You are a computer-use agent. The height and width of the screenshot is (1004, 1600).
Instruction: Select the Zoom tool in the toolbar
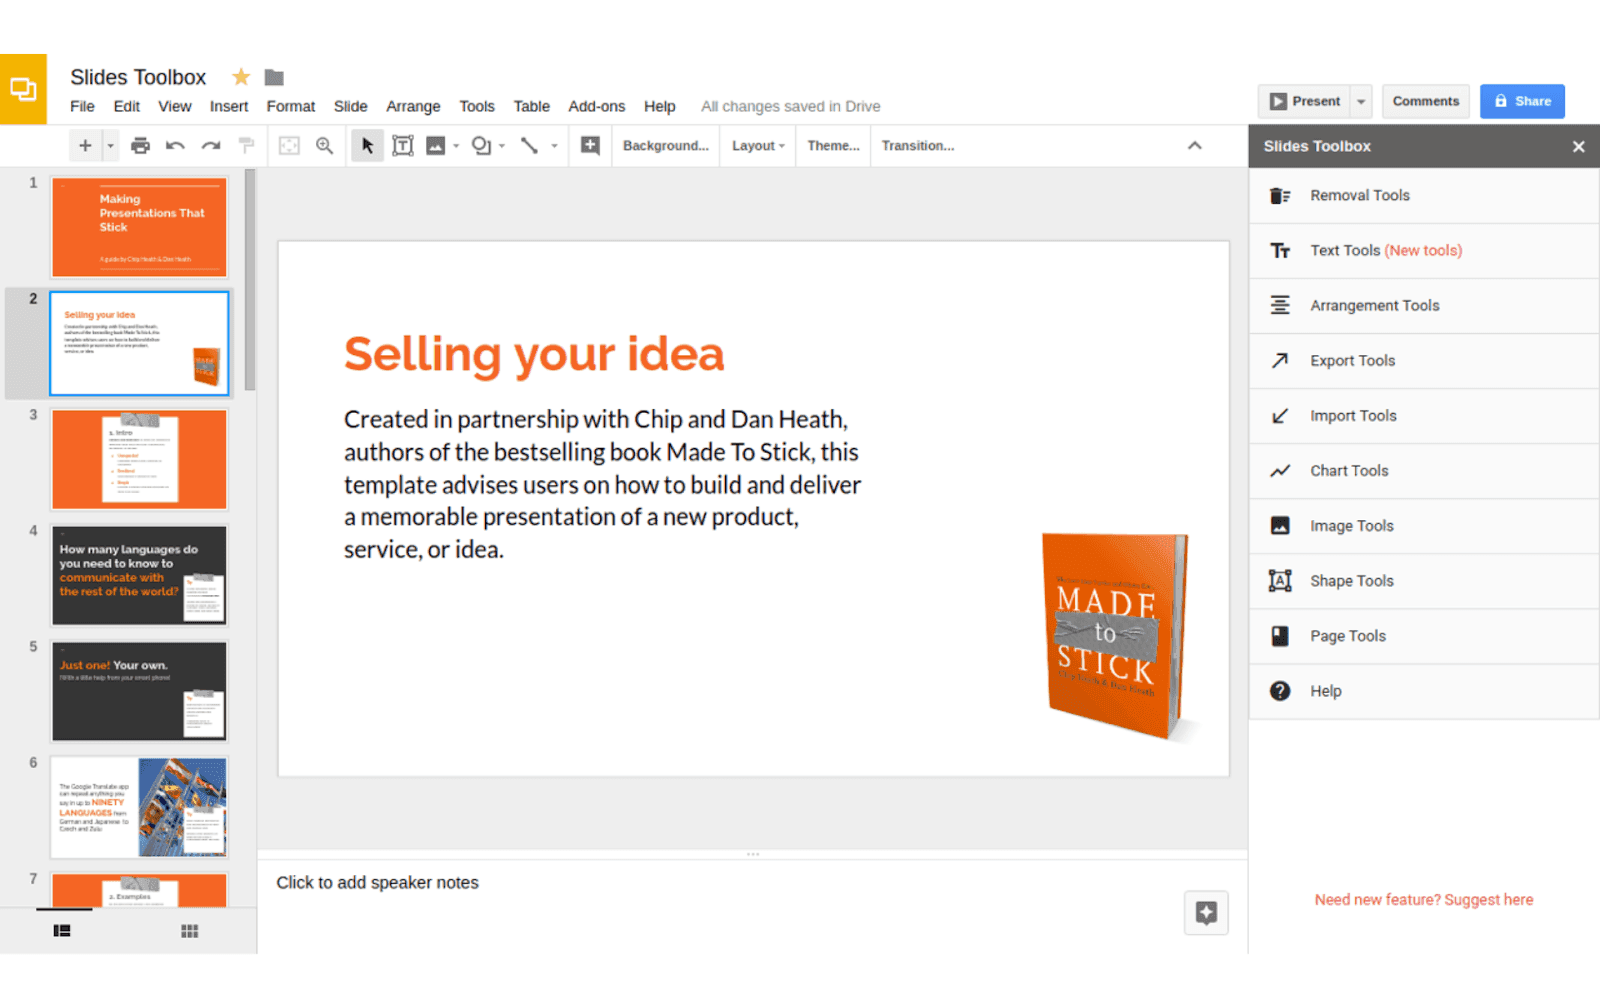coord(324,145)
